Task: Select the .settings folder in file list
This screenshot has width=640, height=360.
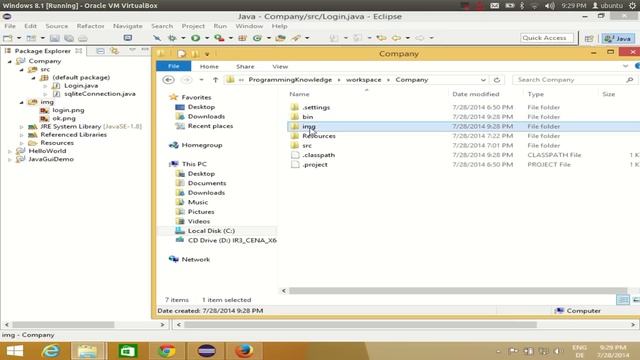Action: coord(316,107)
